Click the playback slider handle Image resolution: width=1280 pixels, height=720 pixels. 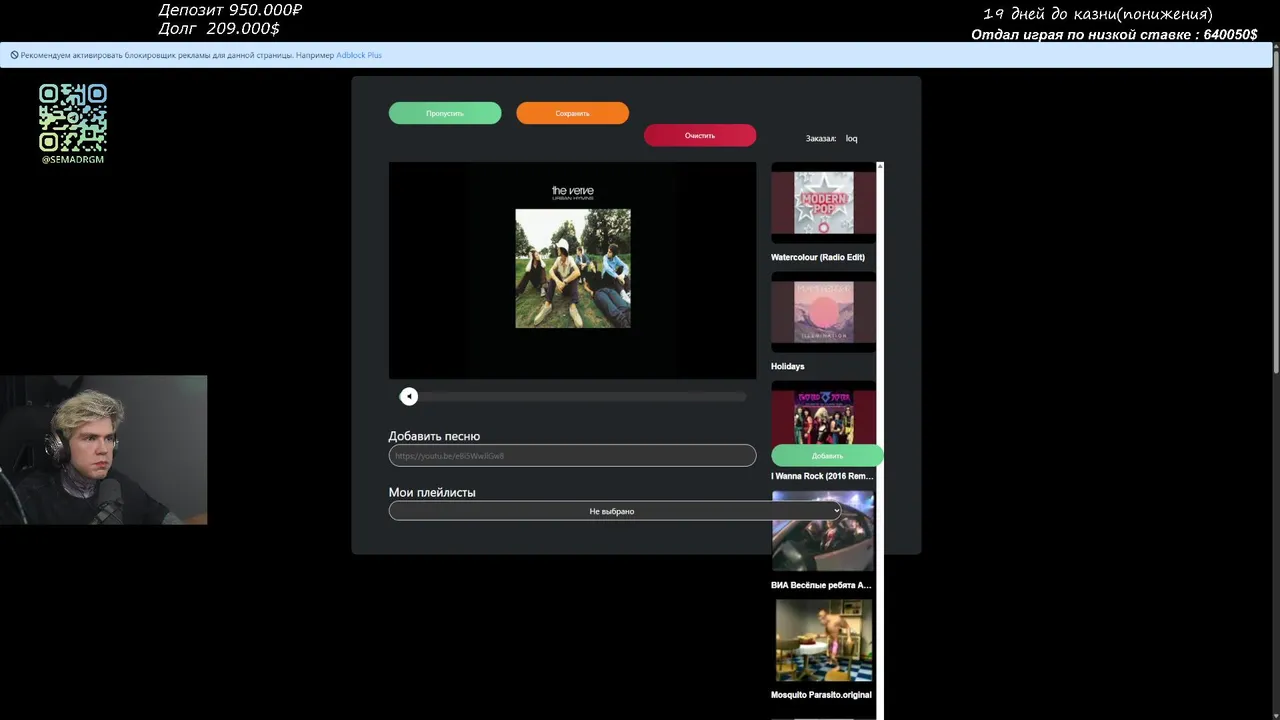click(408, 396)
